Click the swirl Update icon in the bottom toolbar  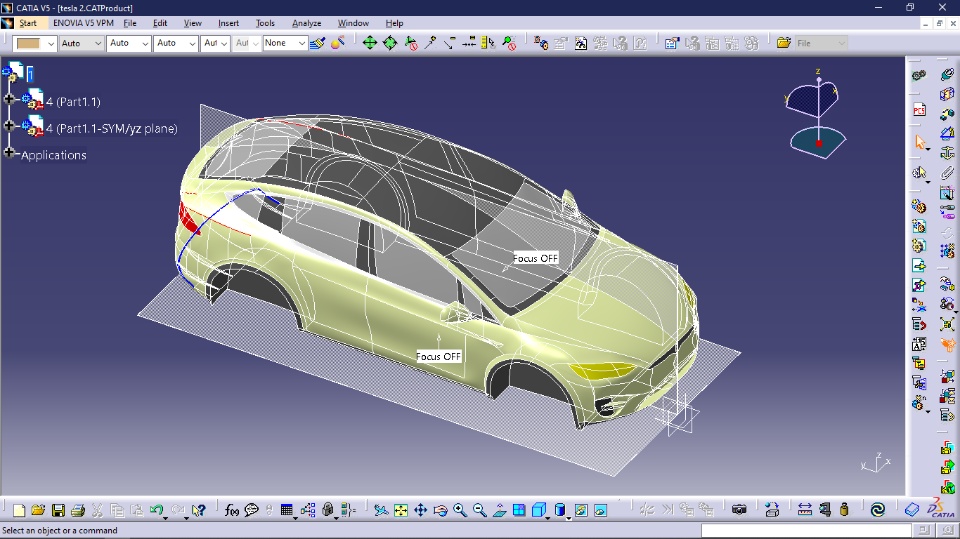(877, 510)
